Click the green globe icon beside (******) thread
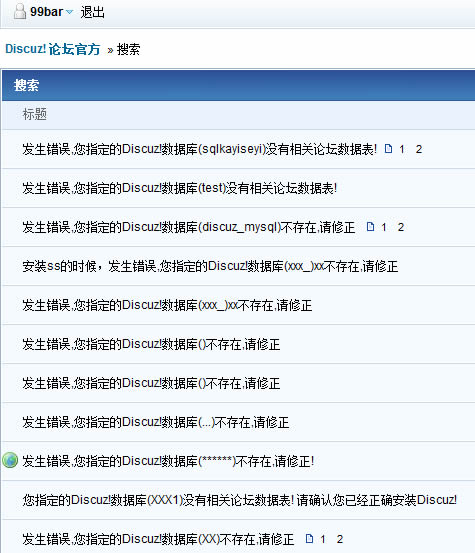475x553 pixels. [10, 460]
